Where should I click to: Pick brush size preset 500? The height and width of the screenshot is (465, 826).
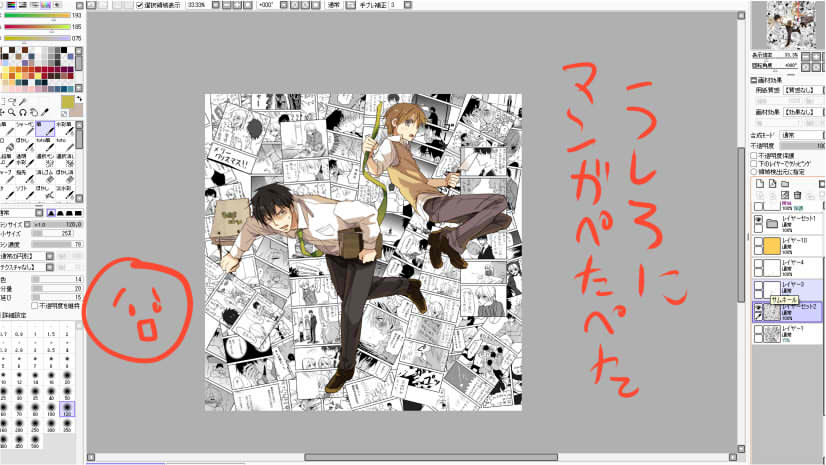(35, 441)
